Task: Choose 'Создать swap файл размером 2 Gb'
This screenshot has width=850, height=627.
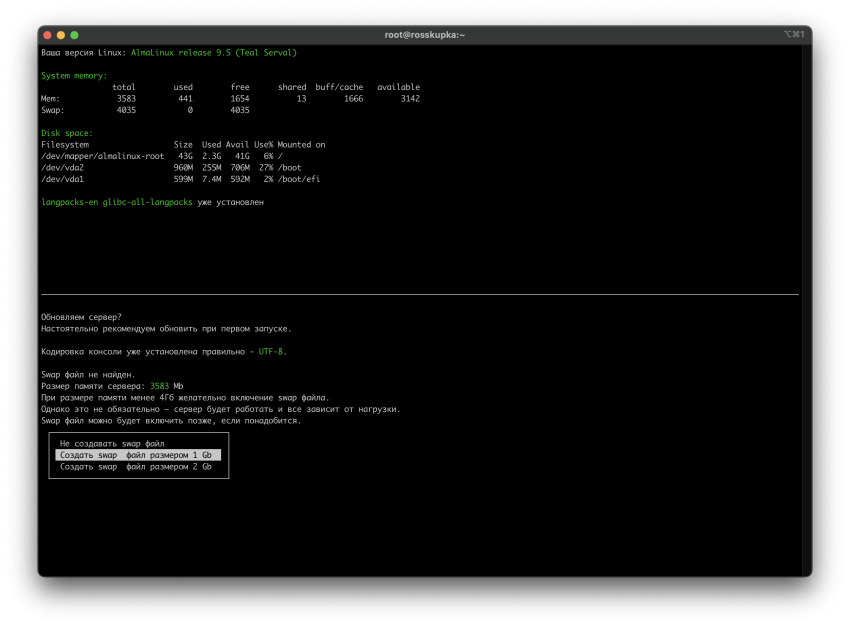Action: point(136,467)
